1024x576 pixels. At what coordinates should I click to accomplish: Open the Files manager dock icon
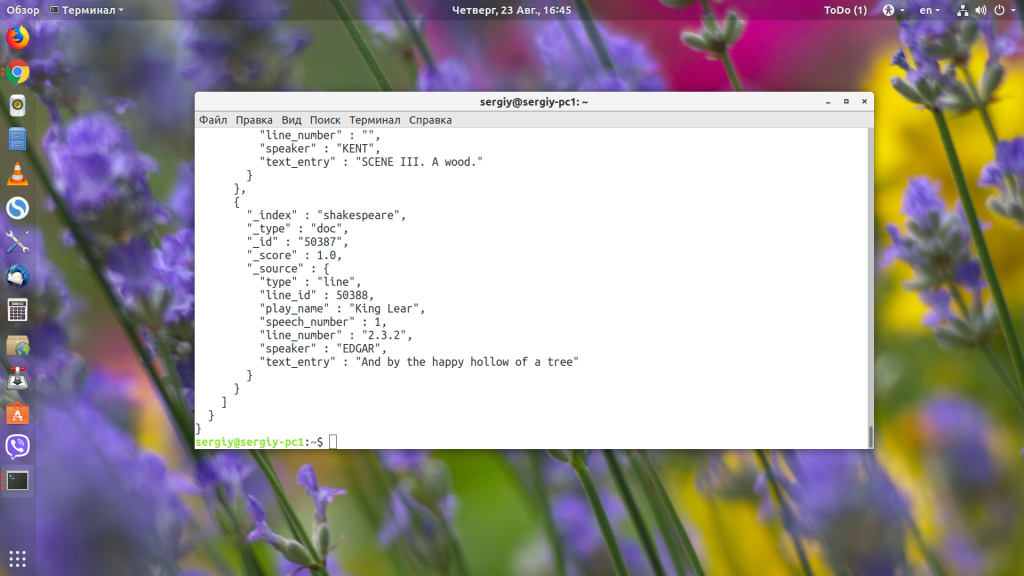(18, 140)
